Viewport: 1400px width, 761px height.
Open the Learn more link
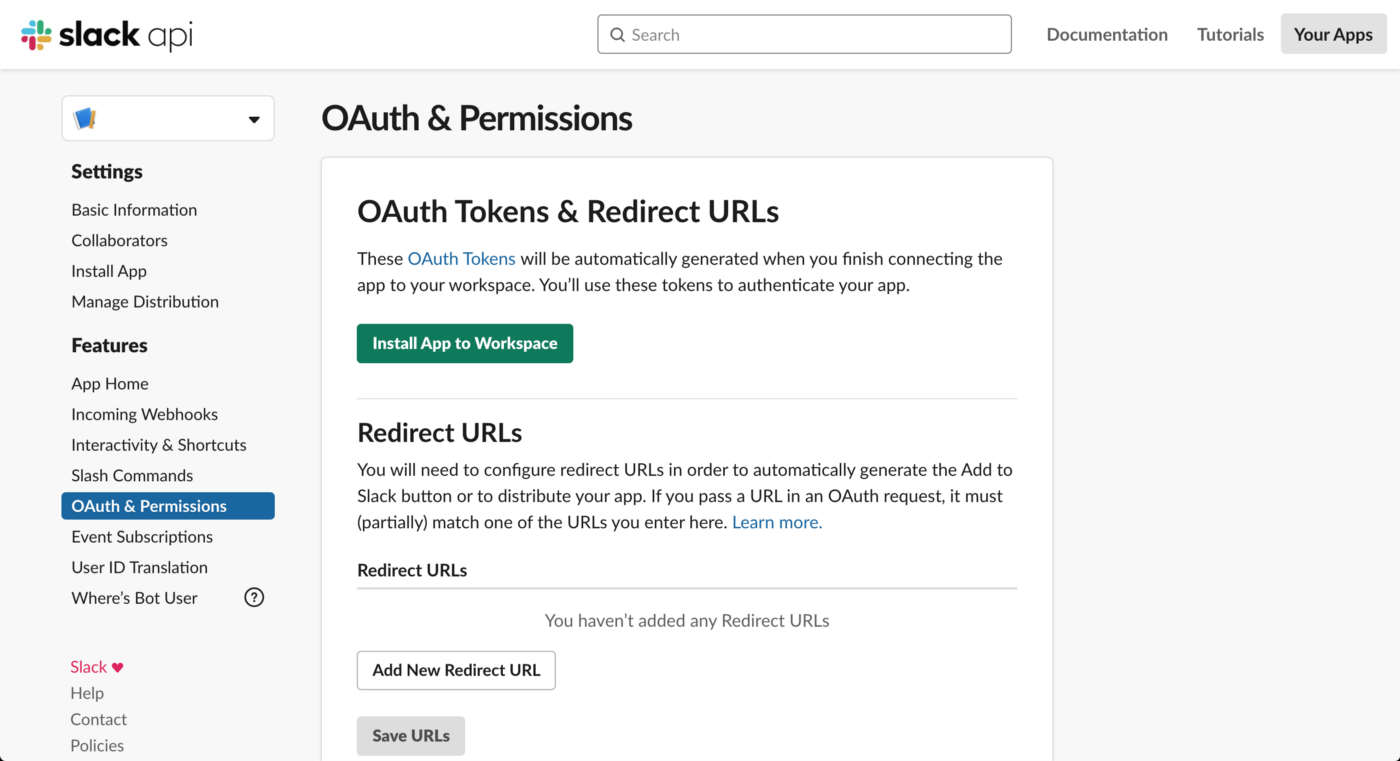[x=777, y=522]
